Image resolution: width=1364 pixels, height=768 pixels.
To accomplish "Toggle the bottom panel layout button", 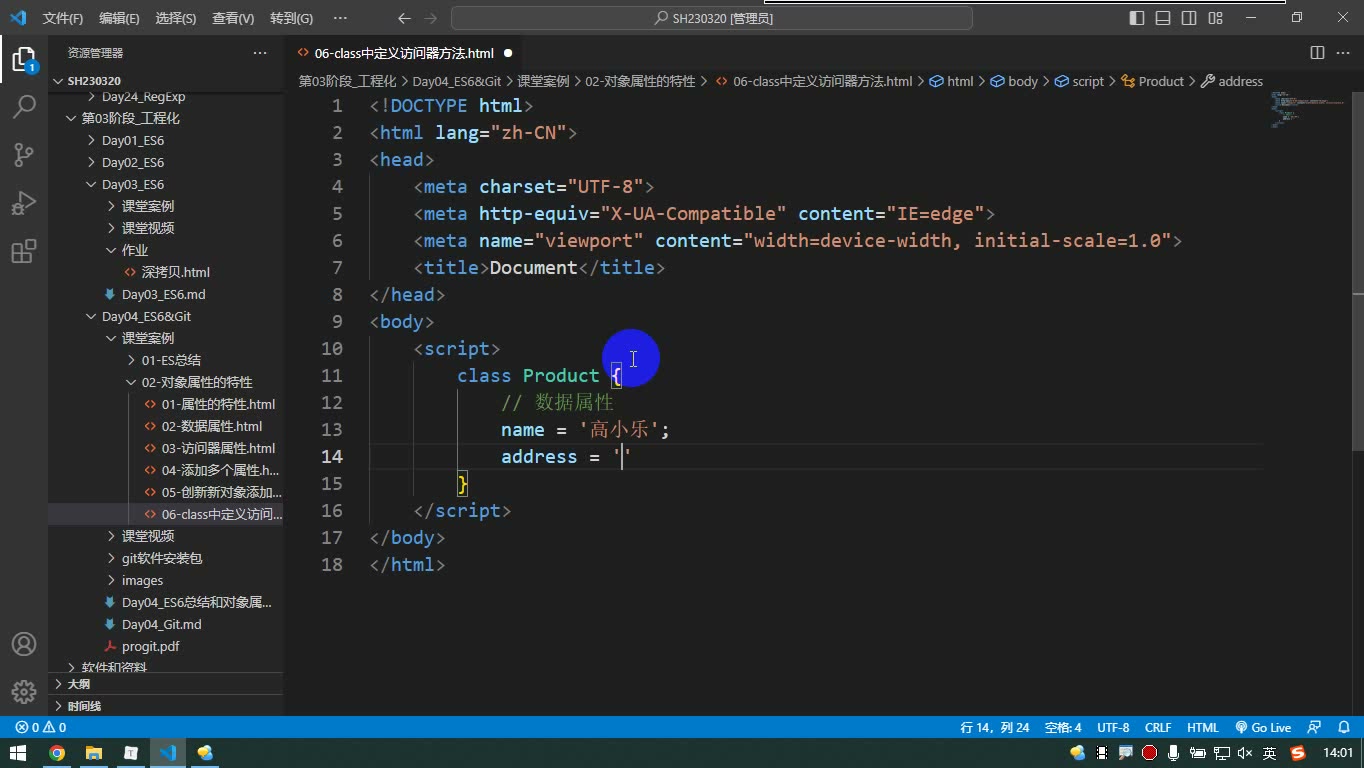I will pyautogui.click(x=1163, y=18).
